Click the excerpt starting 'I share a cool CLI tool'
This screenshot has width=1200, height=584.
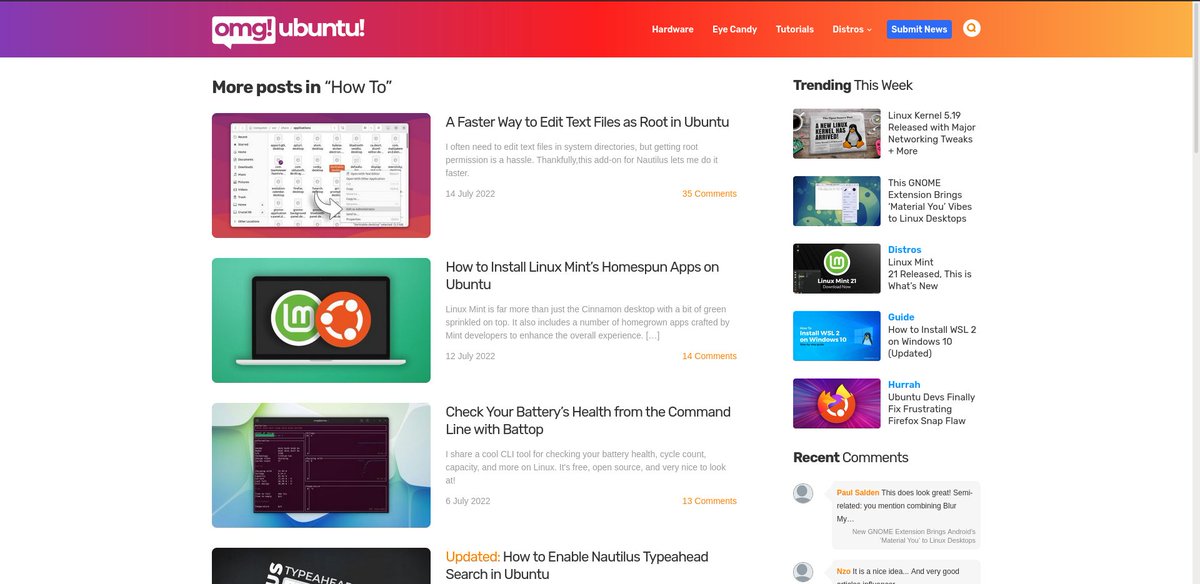click(x=588, y=467)
